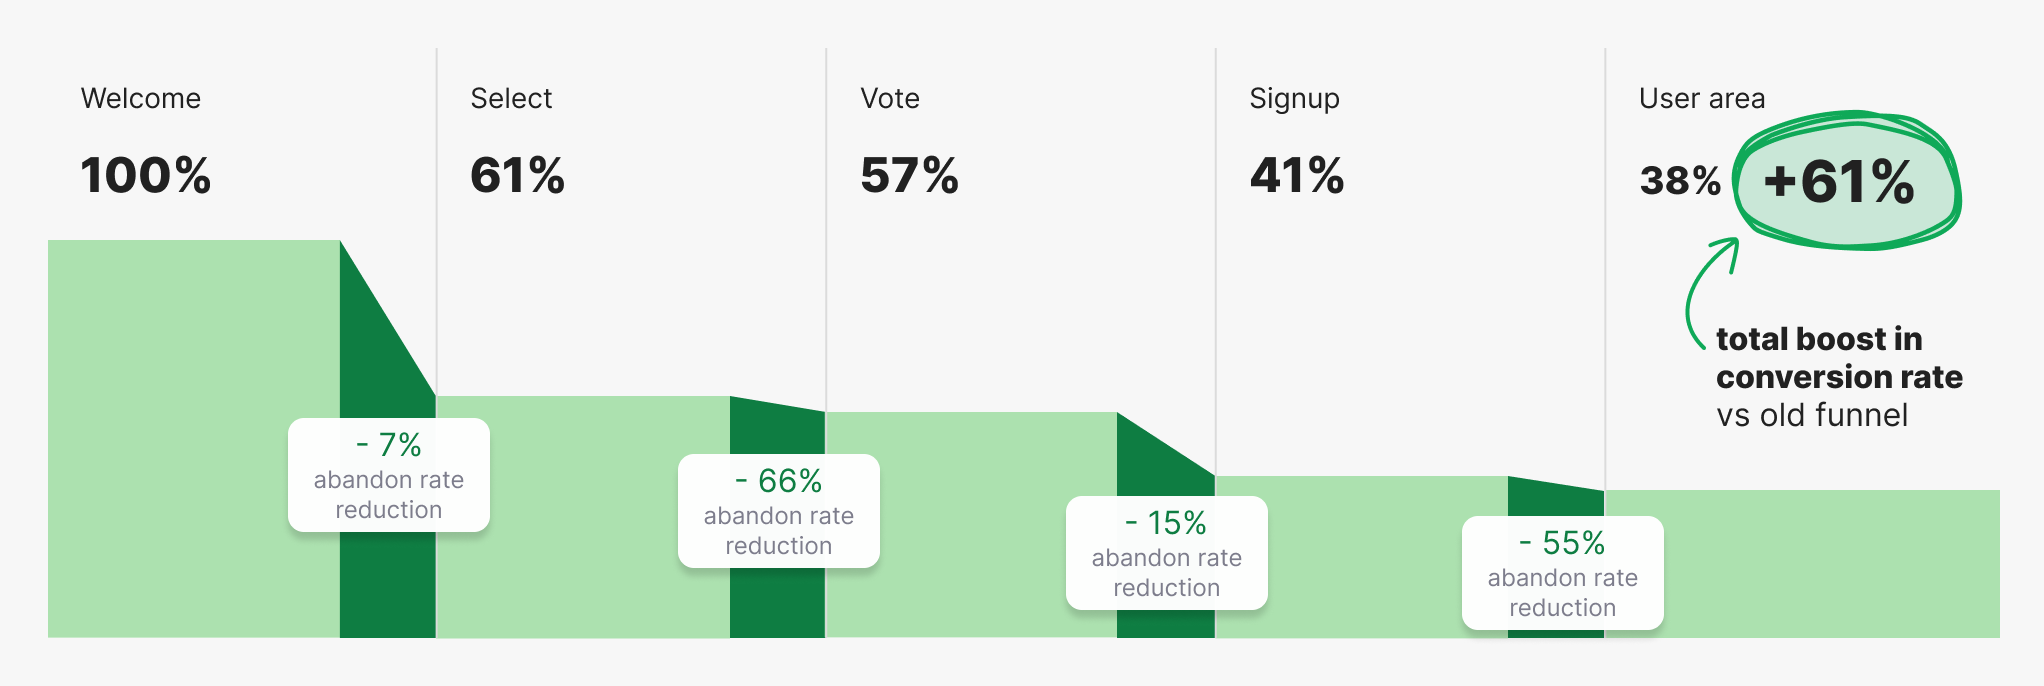The width and height of the screenshot is (2044, 686).
Task: Select the User area stage label
Action: (1702, 98)
